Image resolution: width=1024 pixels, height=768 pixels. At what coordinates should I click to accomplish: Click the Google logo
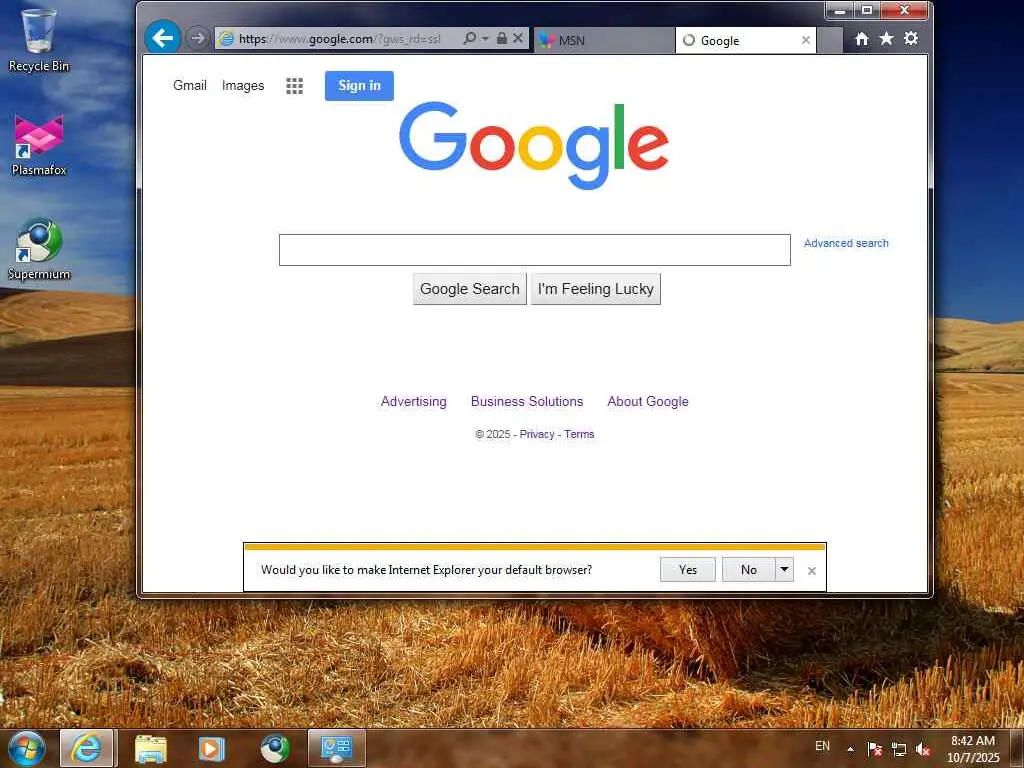534,145
